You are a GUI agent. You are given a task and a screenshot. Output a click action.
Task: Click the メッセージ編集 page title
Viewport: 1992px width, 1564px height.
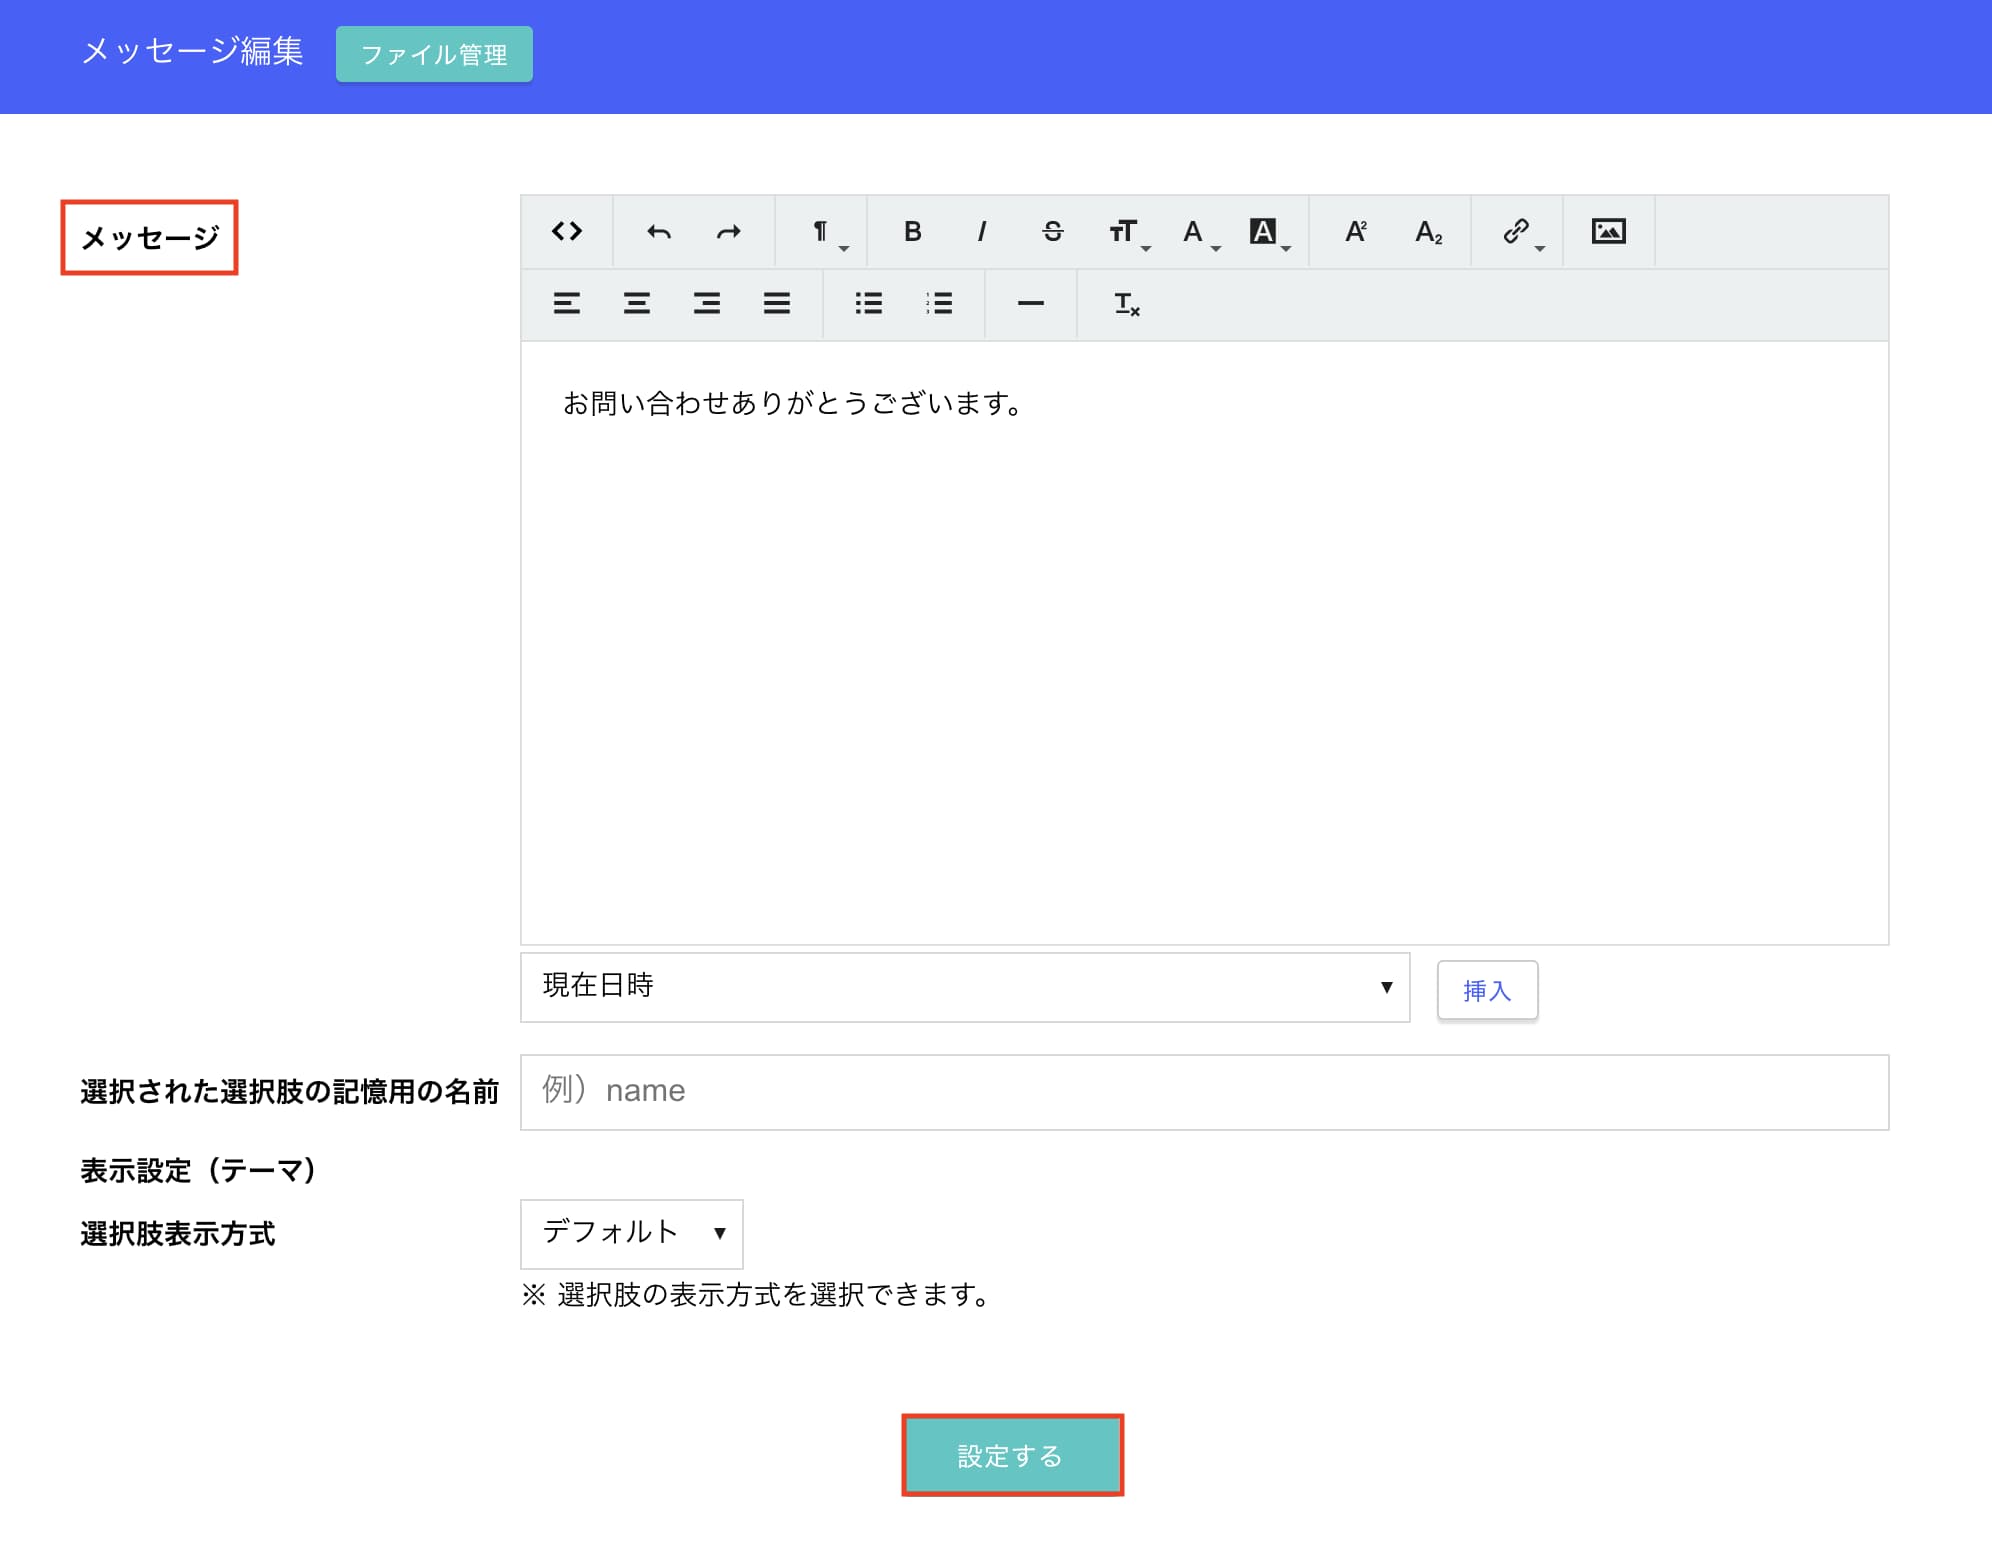(192, 51)
